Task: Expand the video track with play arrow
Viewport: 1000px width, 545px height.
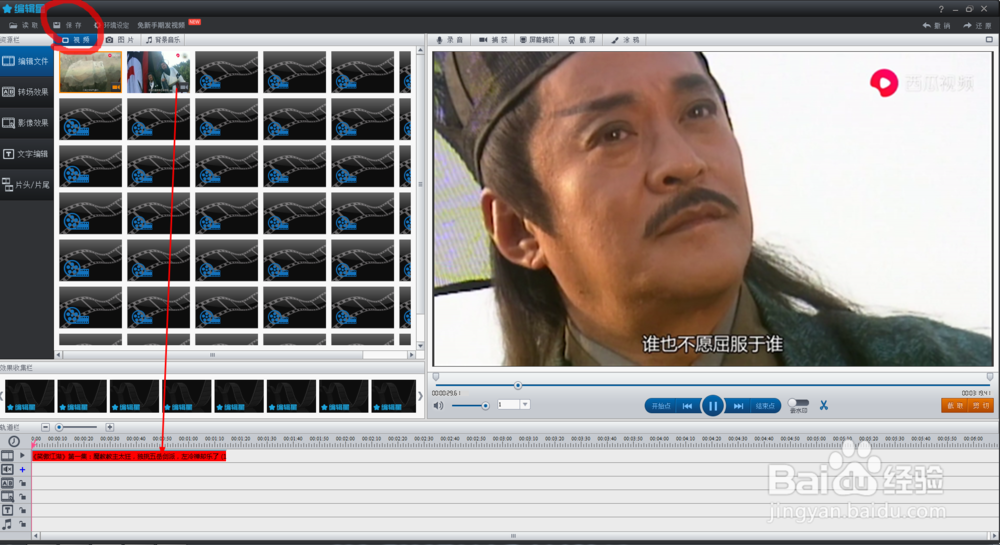Action: tap(22, 456)
